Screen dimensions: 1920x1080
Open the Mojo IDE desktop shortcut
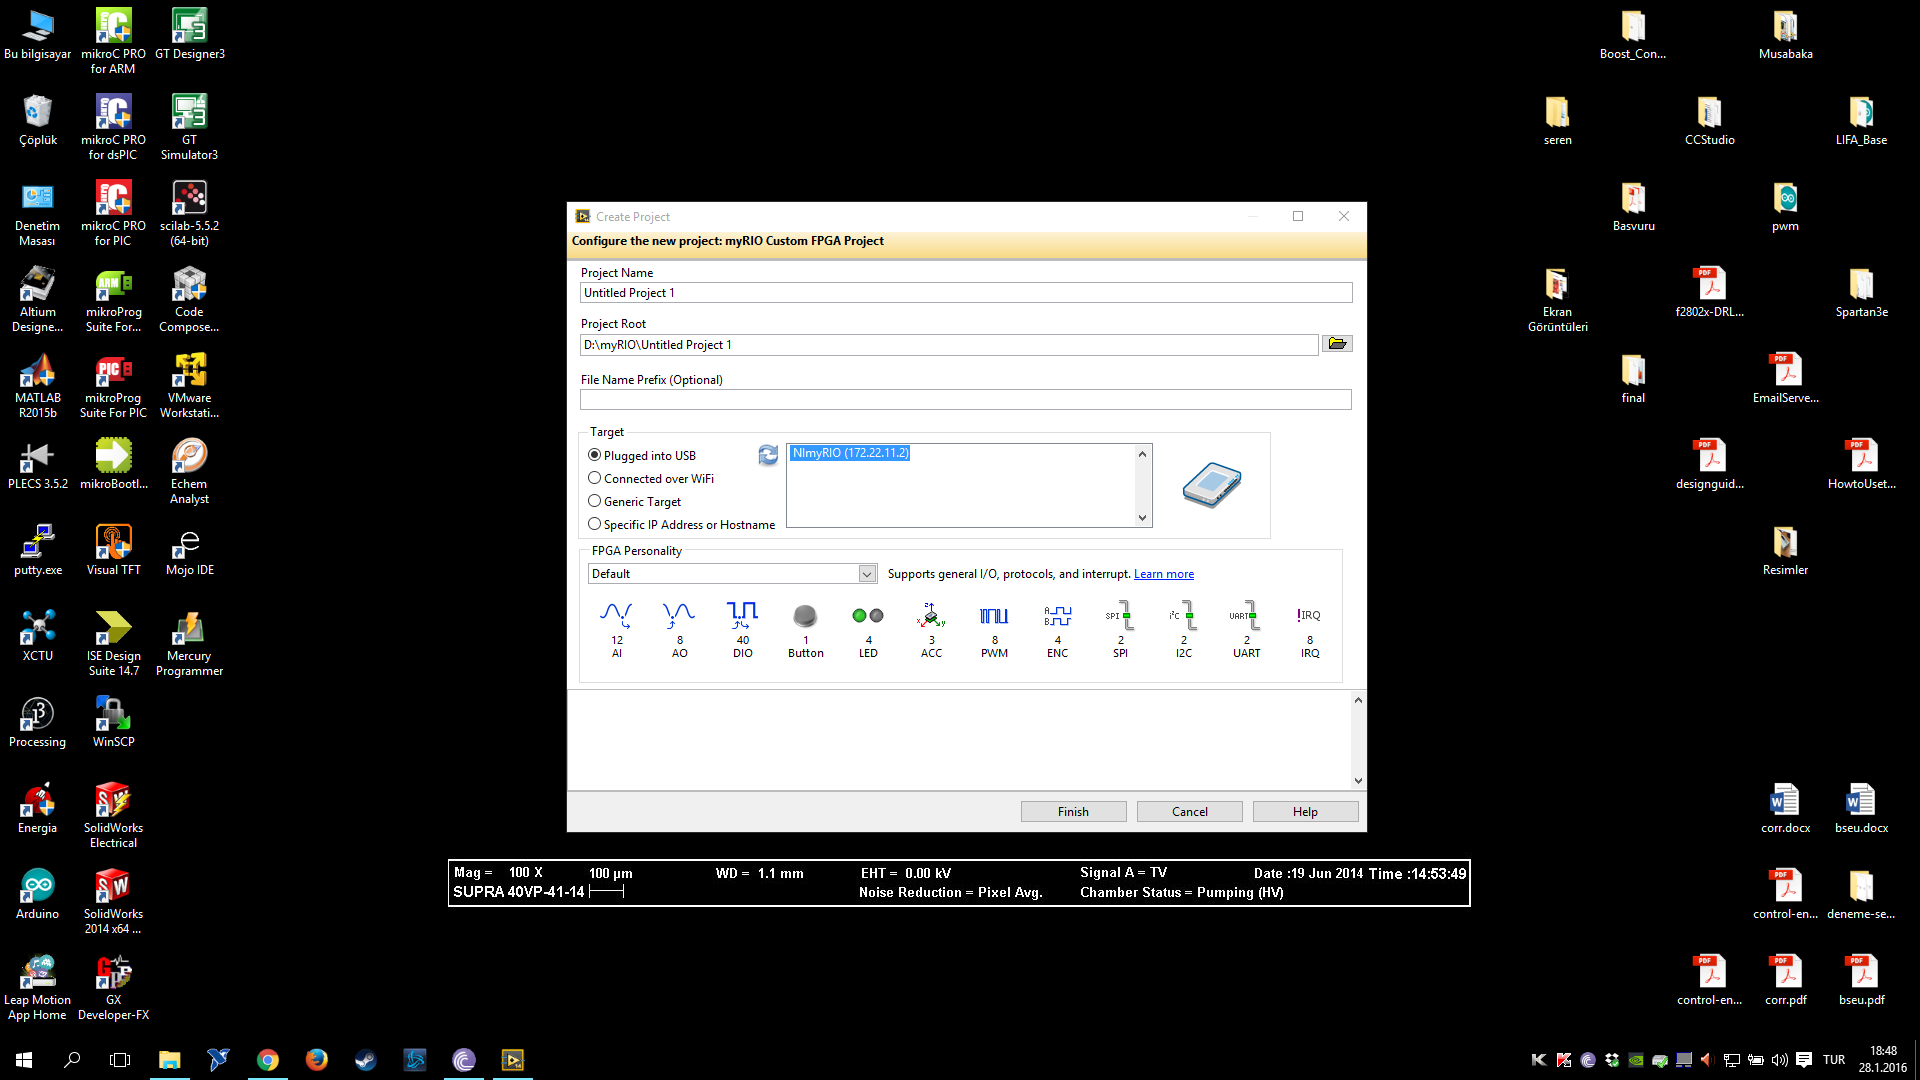point(189,551)
